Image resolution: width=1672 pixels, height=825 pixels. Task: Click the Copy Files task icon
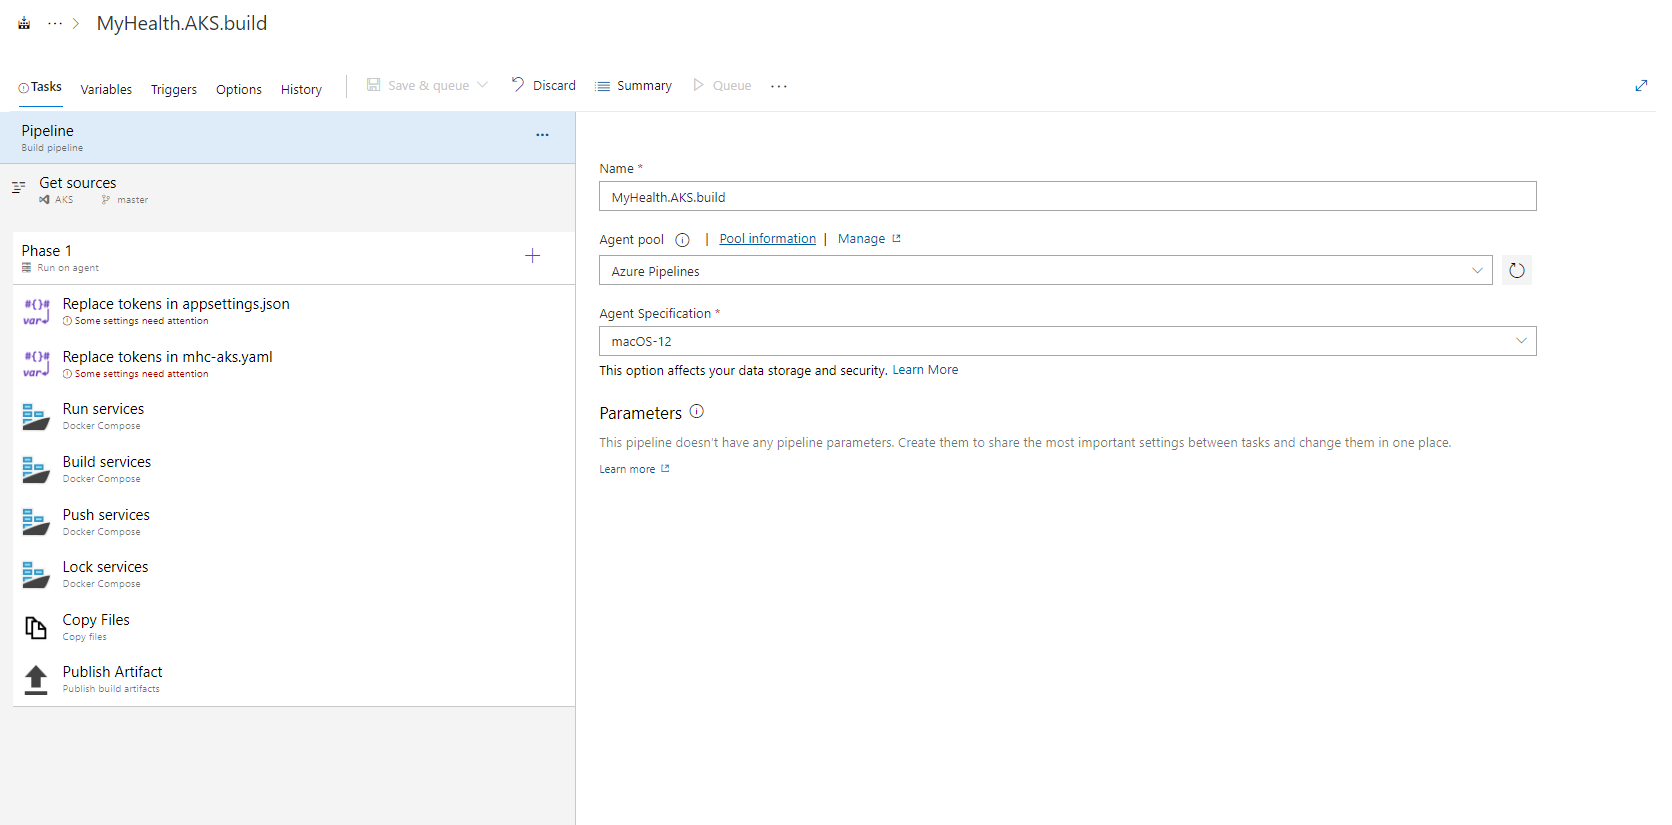(36, 627)
